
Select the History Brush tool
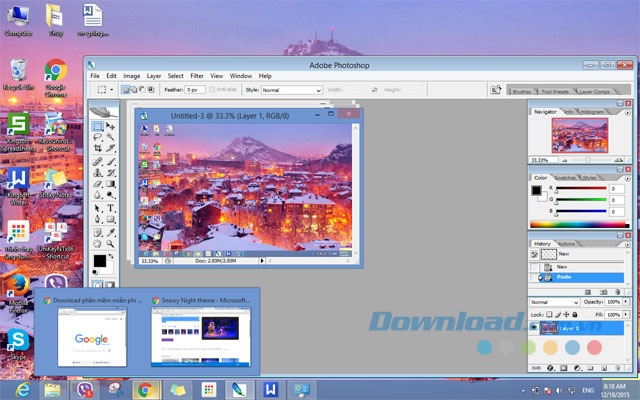pyautogui.click(x=110, y=173)
